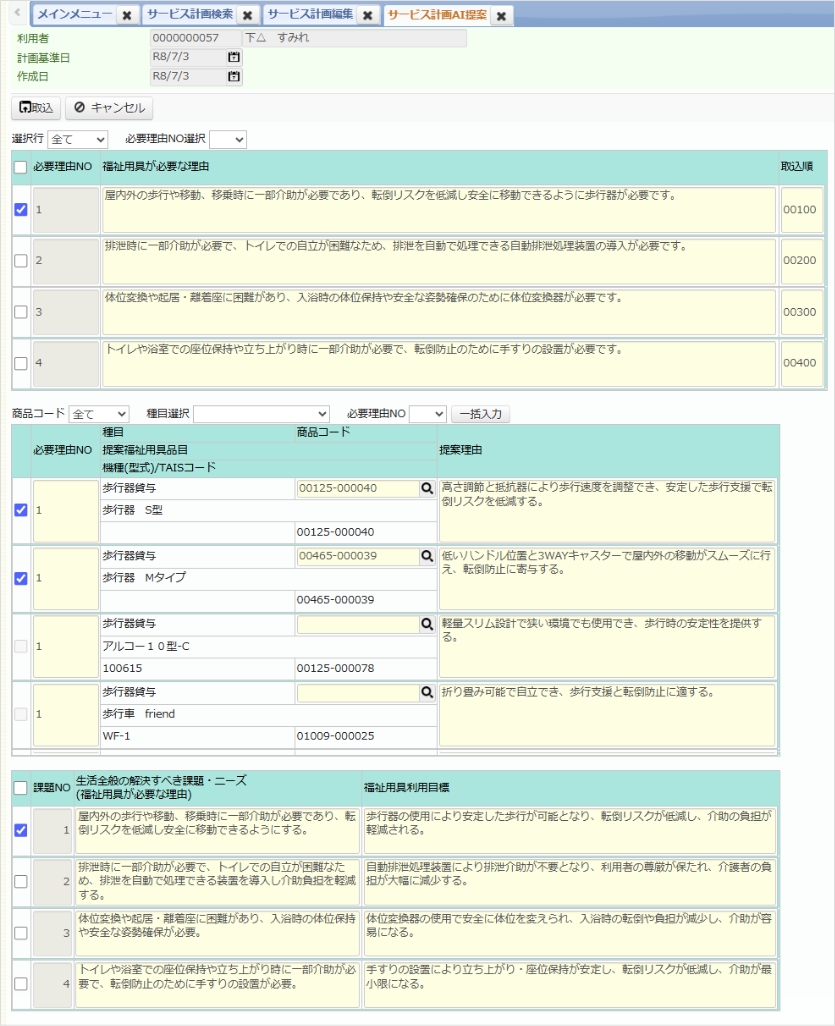Click 提案理由 text mentioning 3WAYキャスター
This screenshot has height=1026, width=835.
[x=607, y=578]
